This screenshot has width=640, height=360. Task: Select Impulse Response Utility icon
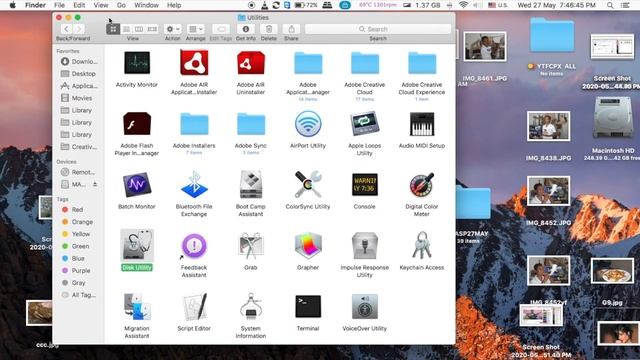click(364, 245)
